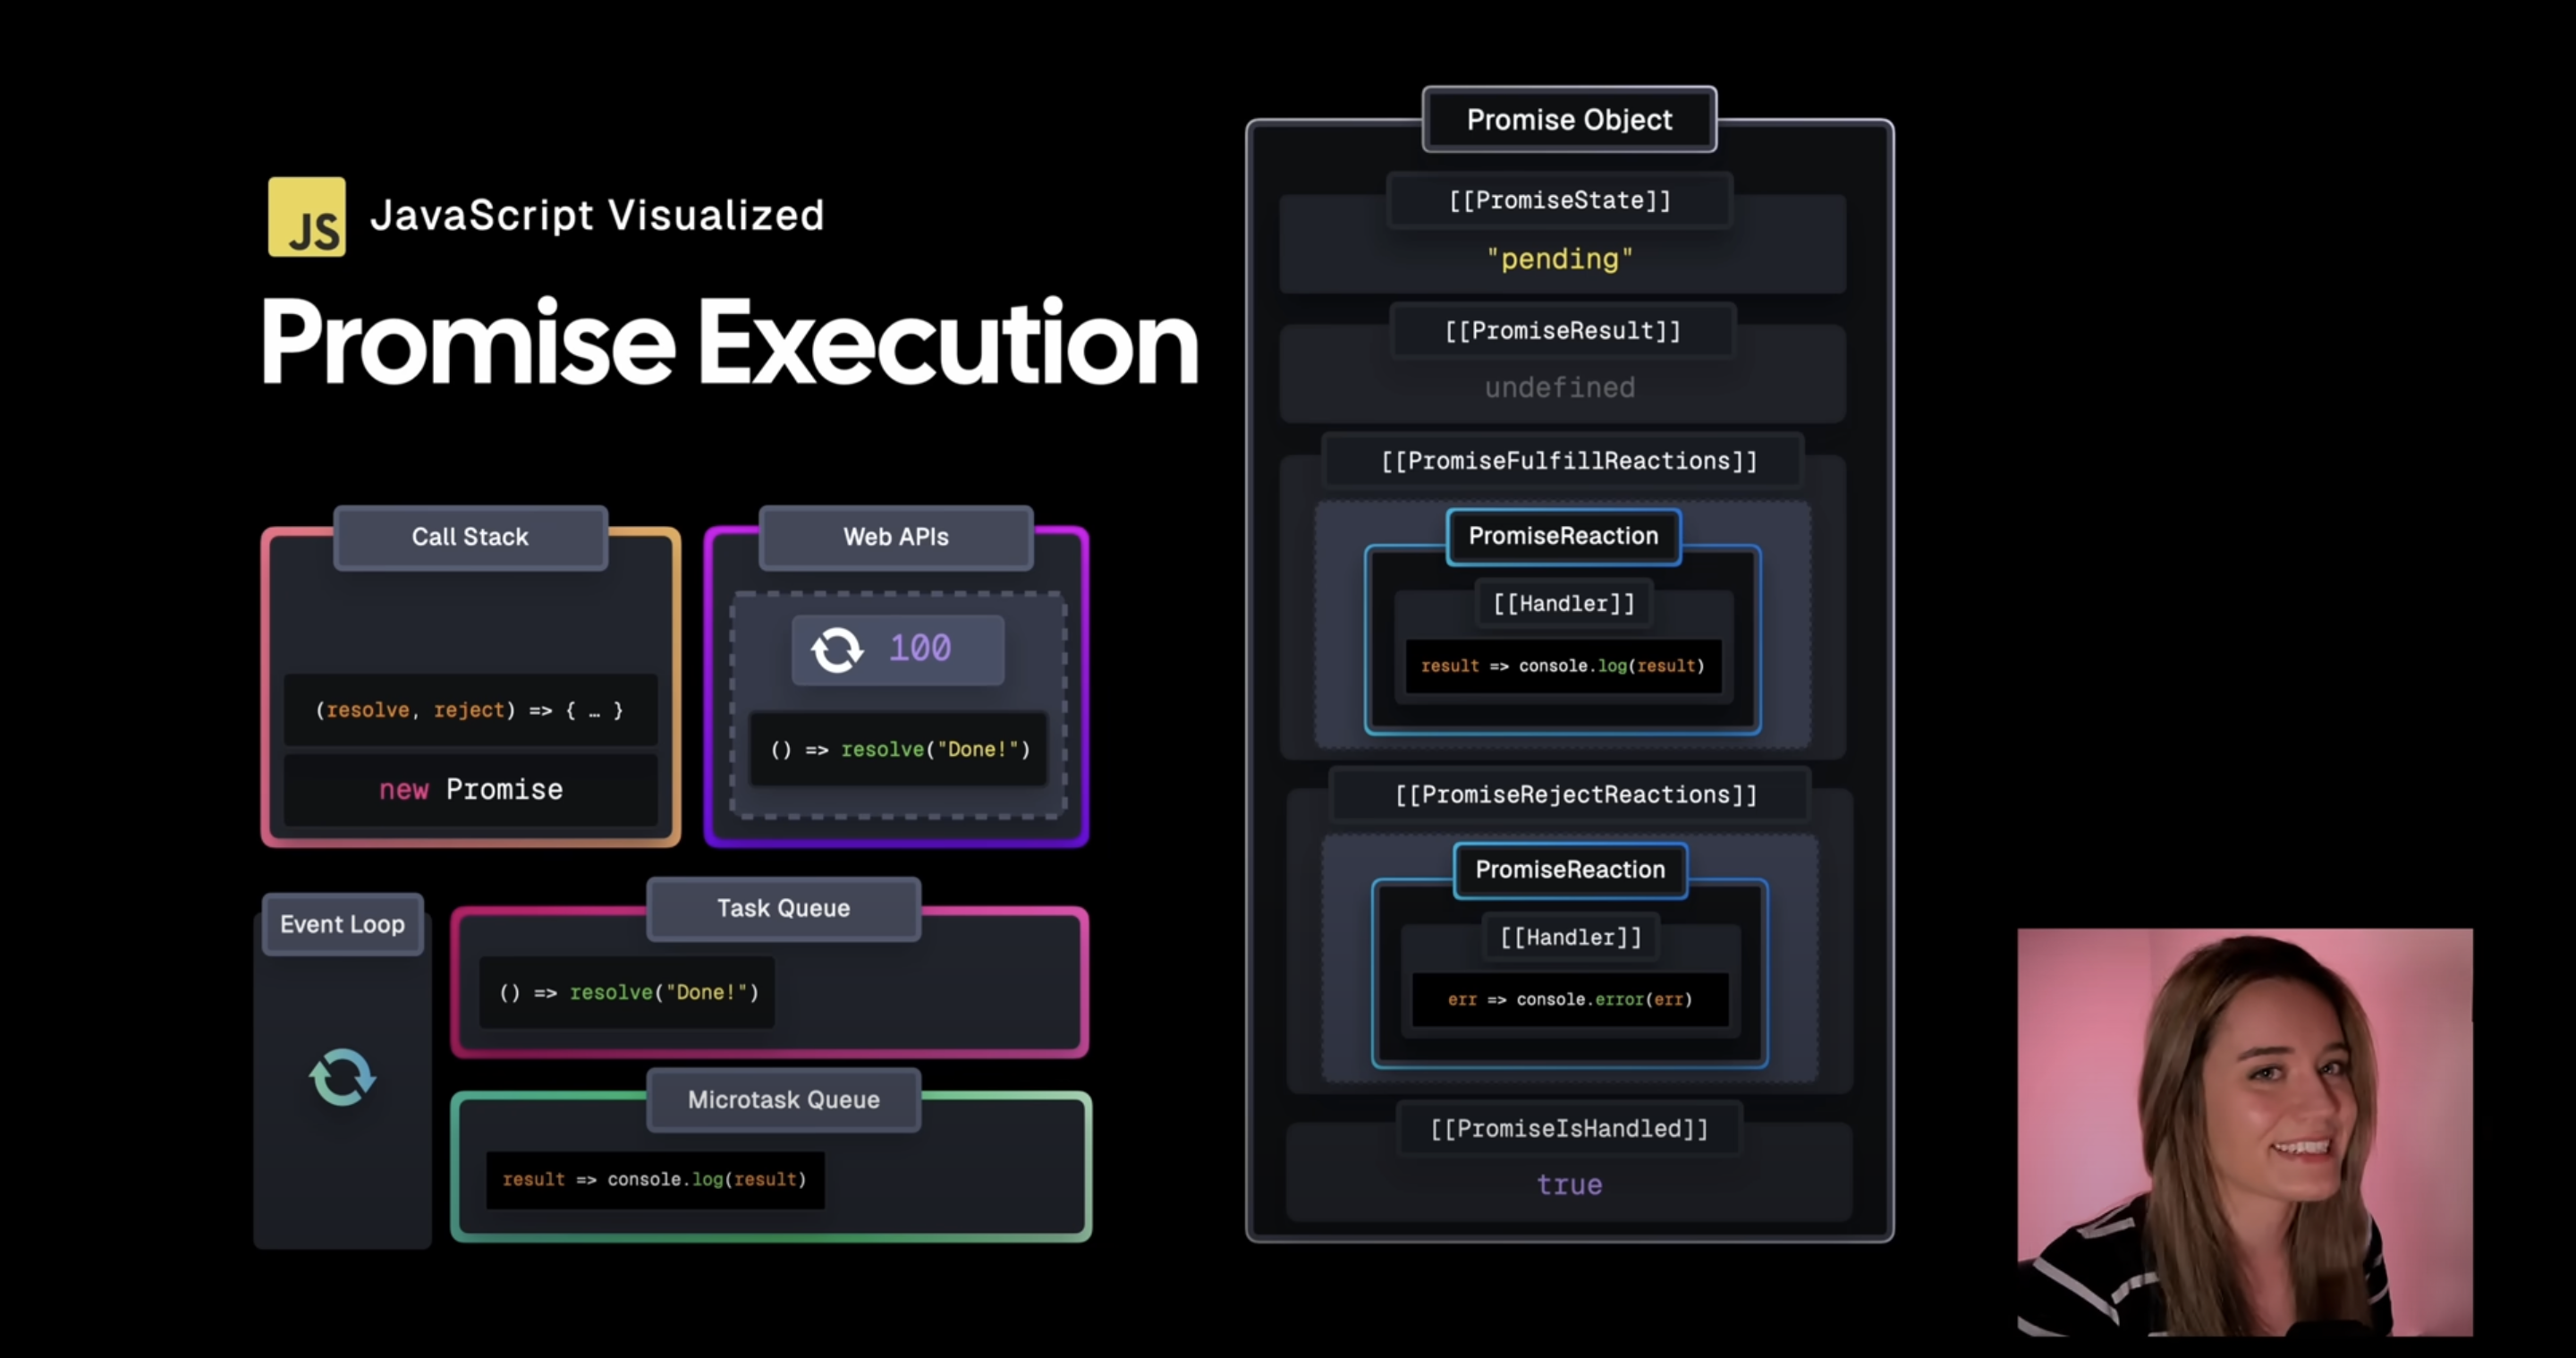This screenshot has width=2576, height=1358.
Task: Click the Promise Object title box
Action: (x=1568, y=120)
